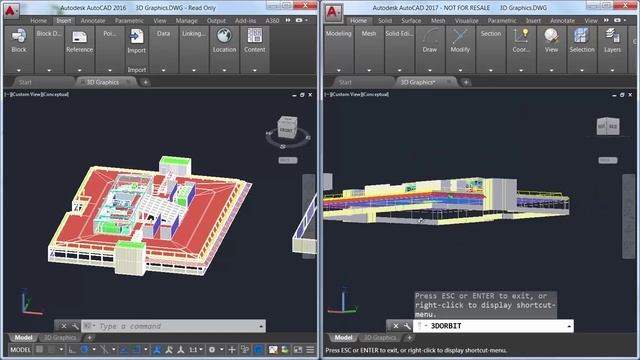This screenshot has height=360, width=640.
Task: Open the Home tab in AutoCAD 2016
Action: [38, 20]
